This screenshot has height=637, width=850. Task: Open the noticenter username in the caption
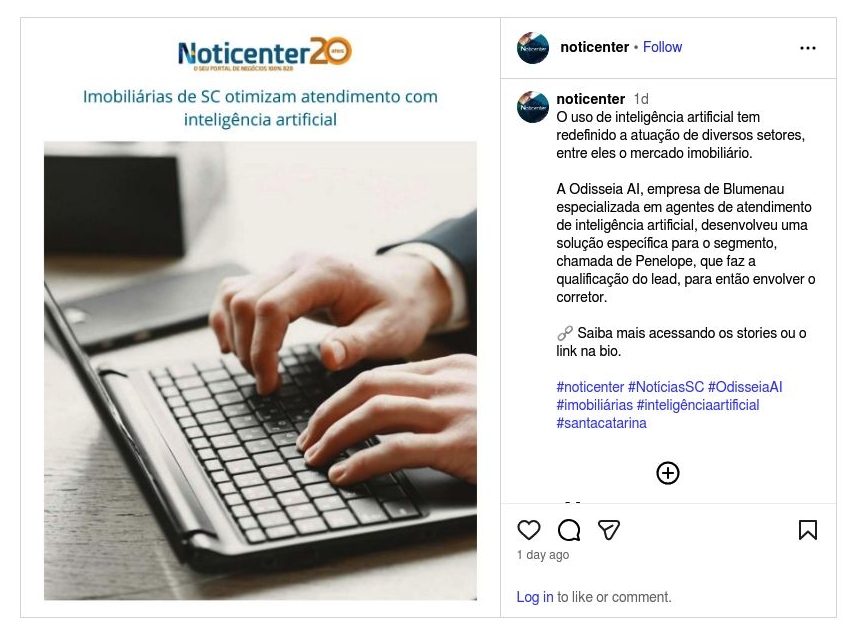[x=590, y=99]
